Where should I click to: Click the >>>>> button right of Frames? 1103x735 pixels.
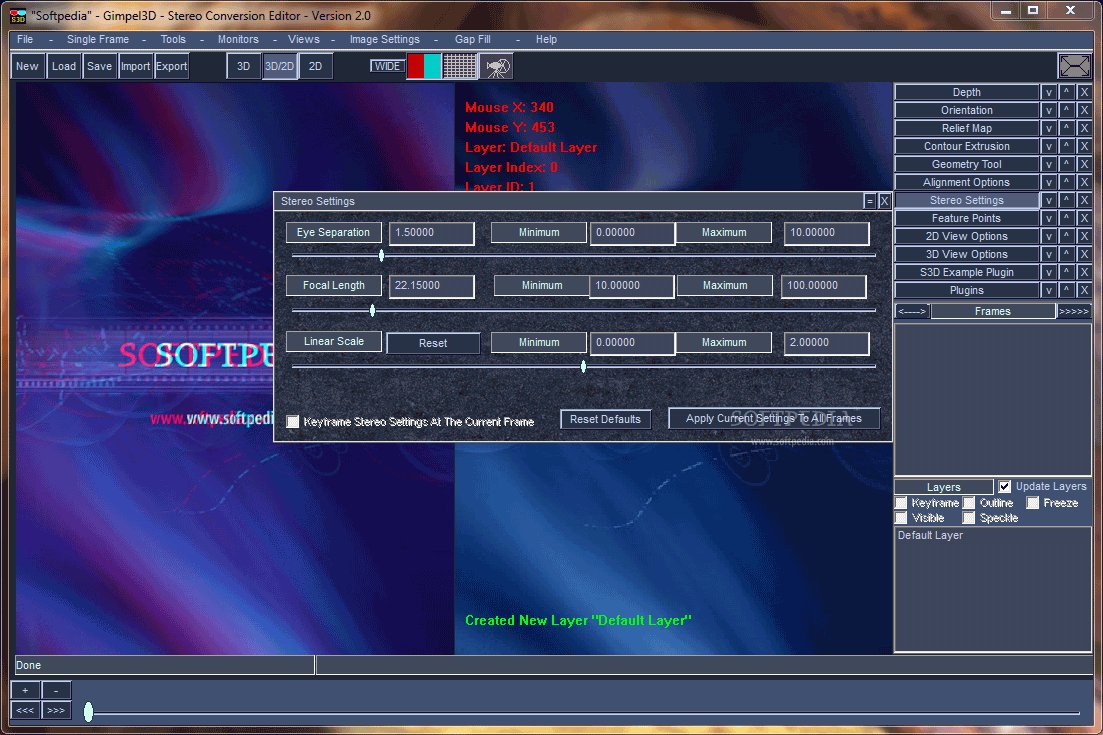(x=1074, y=312)
